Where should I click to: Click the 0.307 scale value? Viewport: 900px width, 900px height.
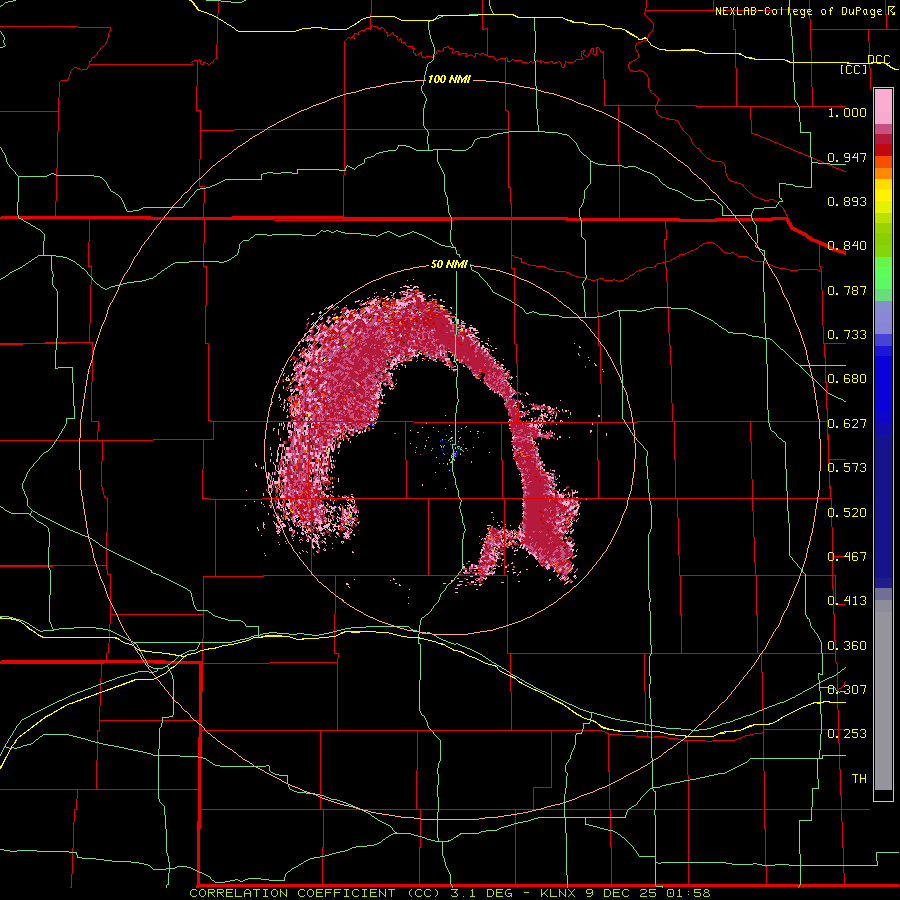pyautogui.click(x=847, y=690)
